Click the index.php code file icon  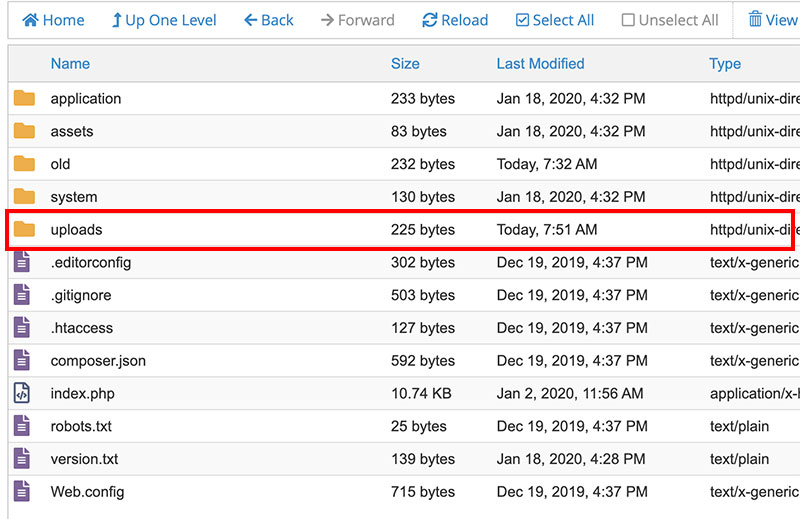[22, 394]
